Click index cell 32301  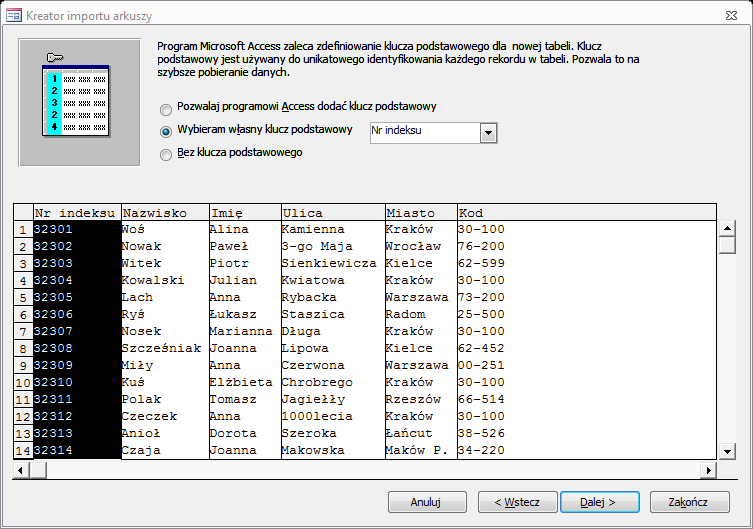[77, 229]
